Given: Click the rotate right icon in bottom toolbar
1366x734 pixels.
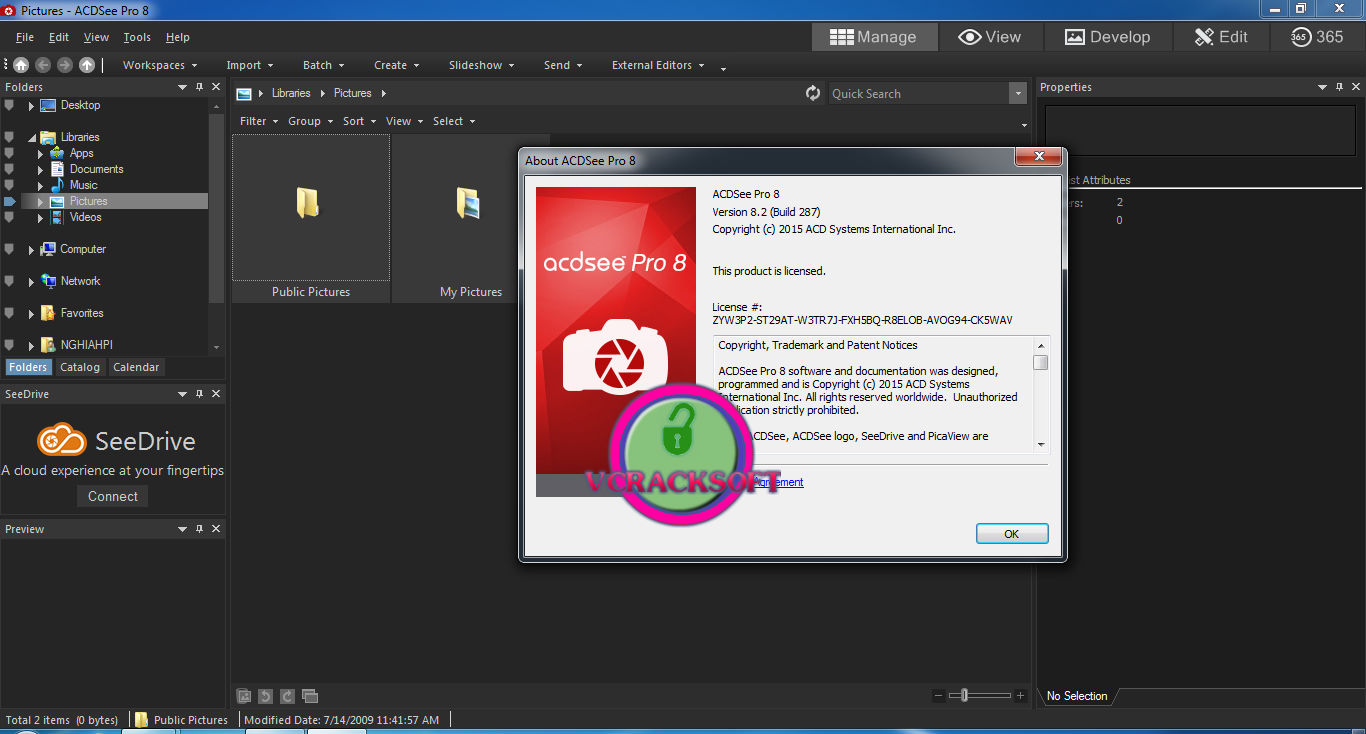Looking at the screenshot, I should coord(288,696).
